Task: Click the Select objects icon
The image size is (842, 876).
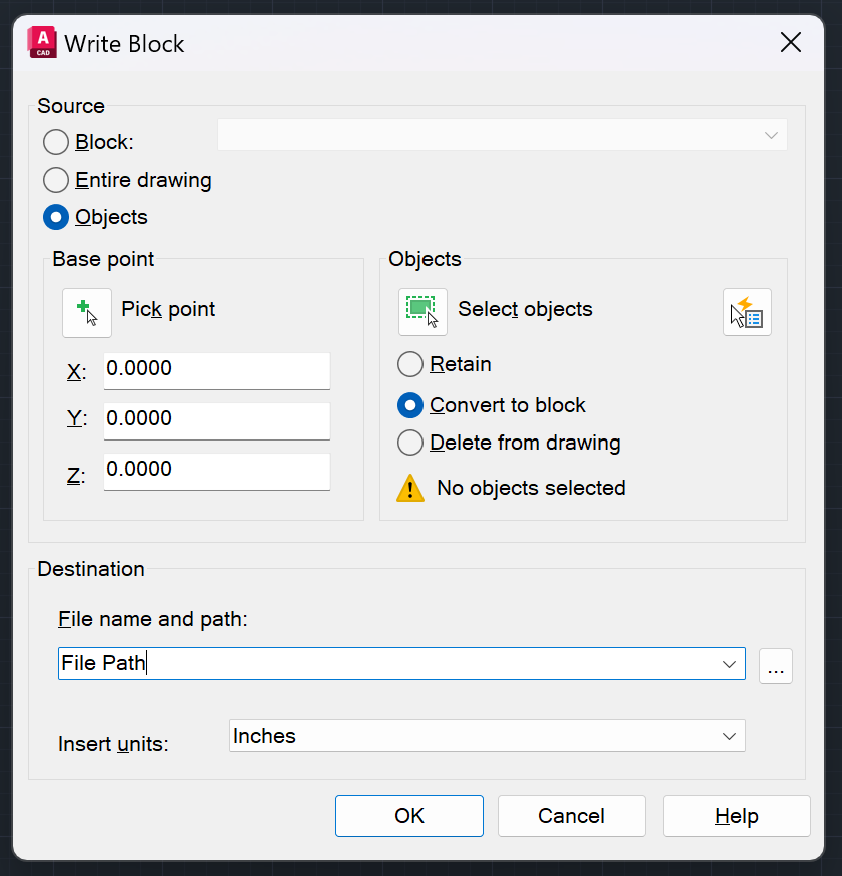Action: point(421,311)
